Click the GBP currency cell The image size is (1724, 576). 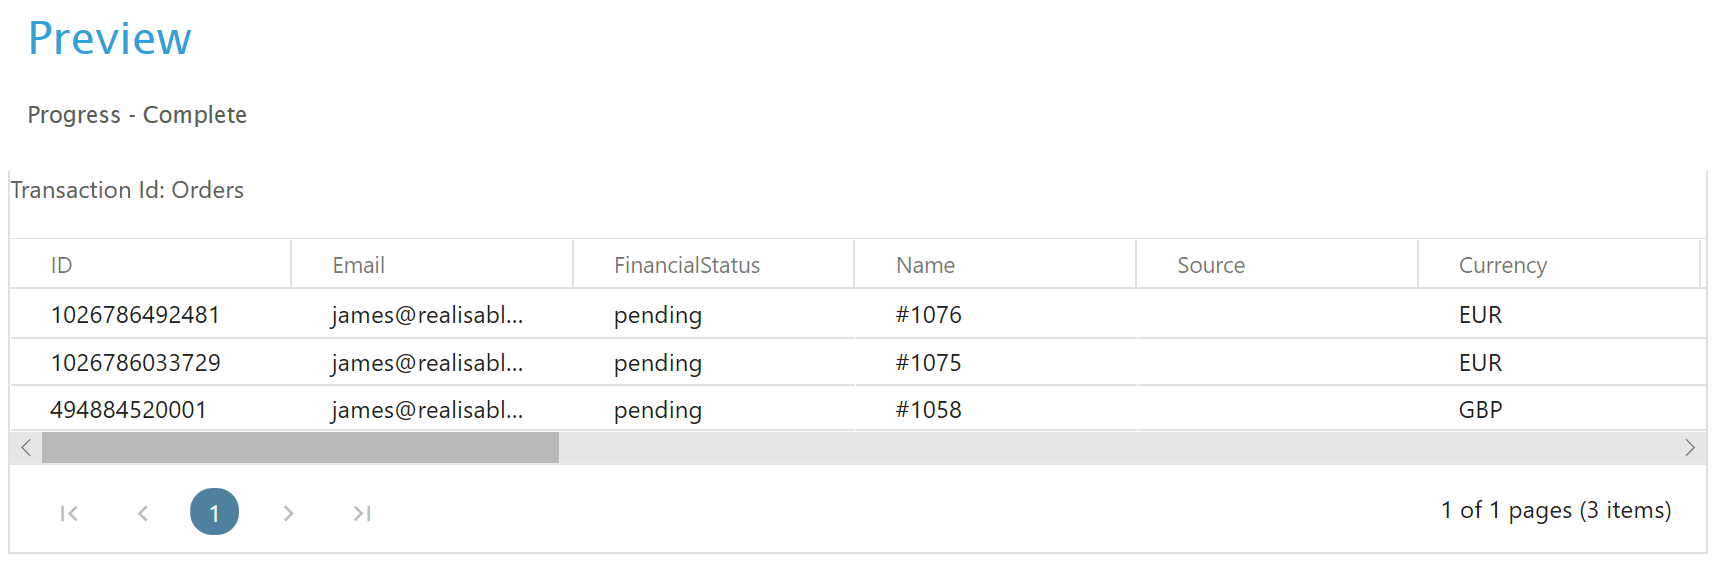(x=1480, y=410)
